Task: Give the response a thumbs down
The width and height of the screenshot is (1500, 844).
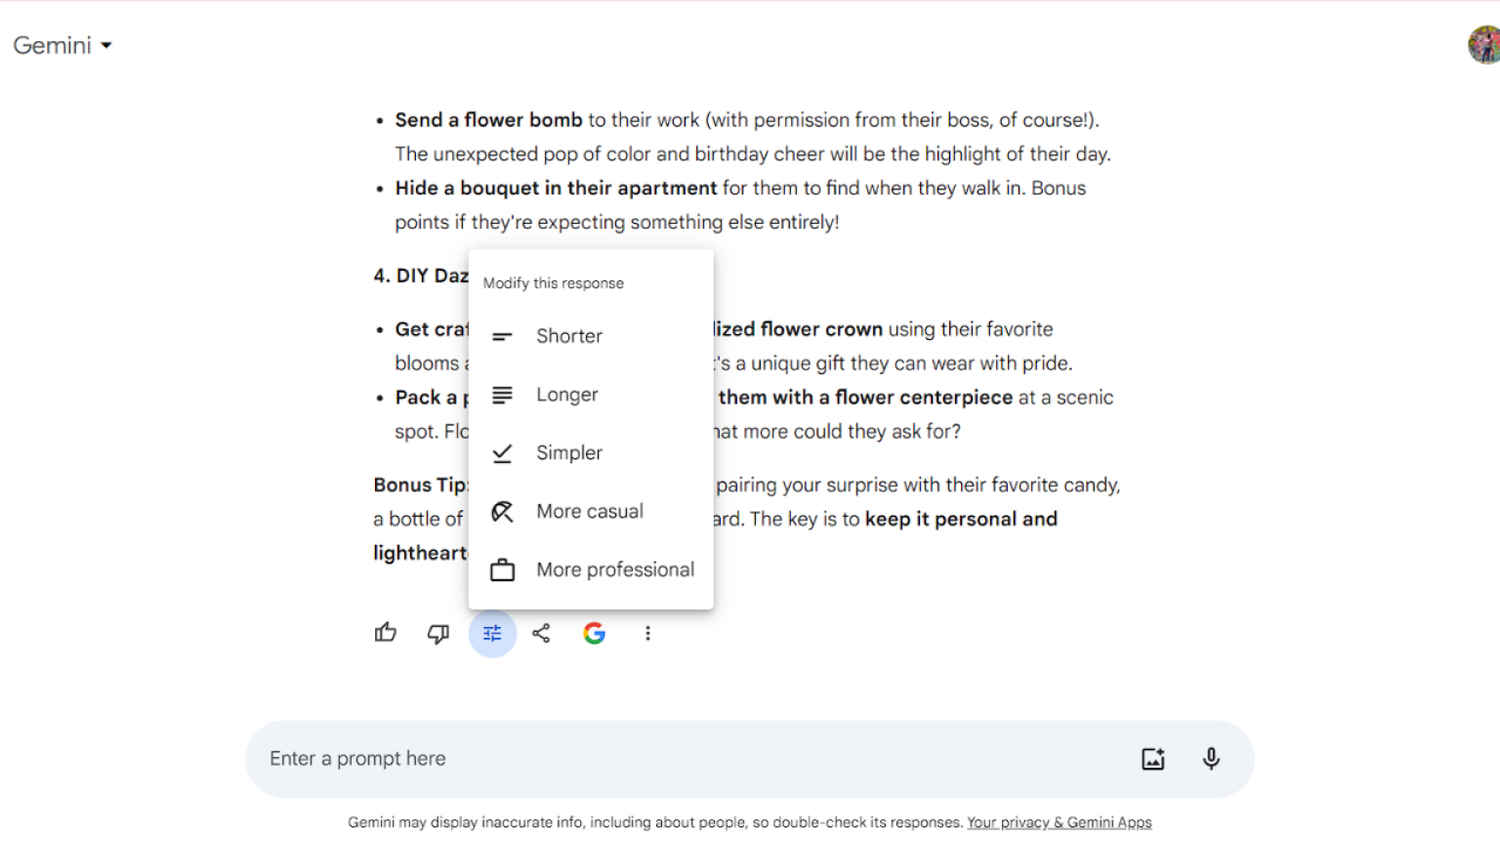Action: [x=438, y=633]
